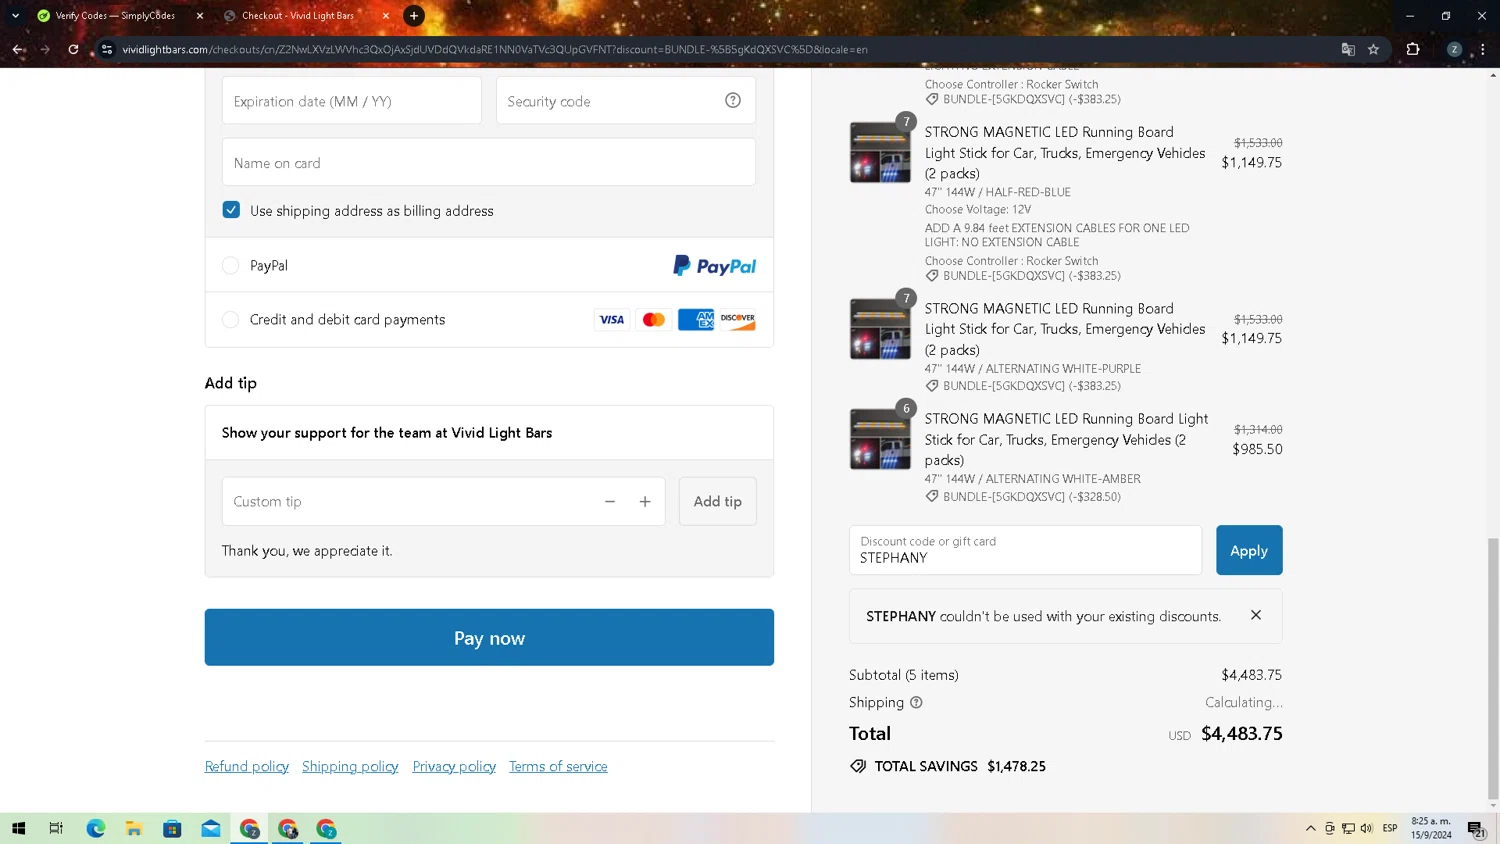This screenshot has width=1500, height=844.
Task: Uncheck Use shipping address as billing address
Action: (x=231, y=210)
